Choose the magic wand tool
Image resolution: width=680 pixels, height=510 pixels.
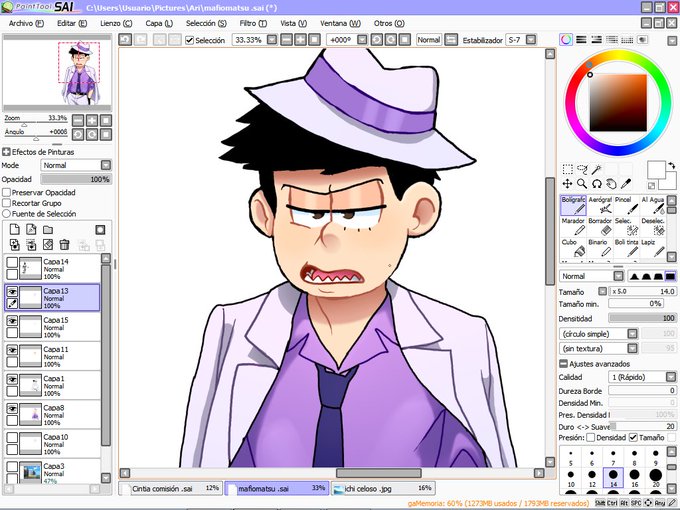pyautogui.click(x=597, y=169)
